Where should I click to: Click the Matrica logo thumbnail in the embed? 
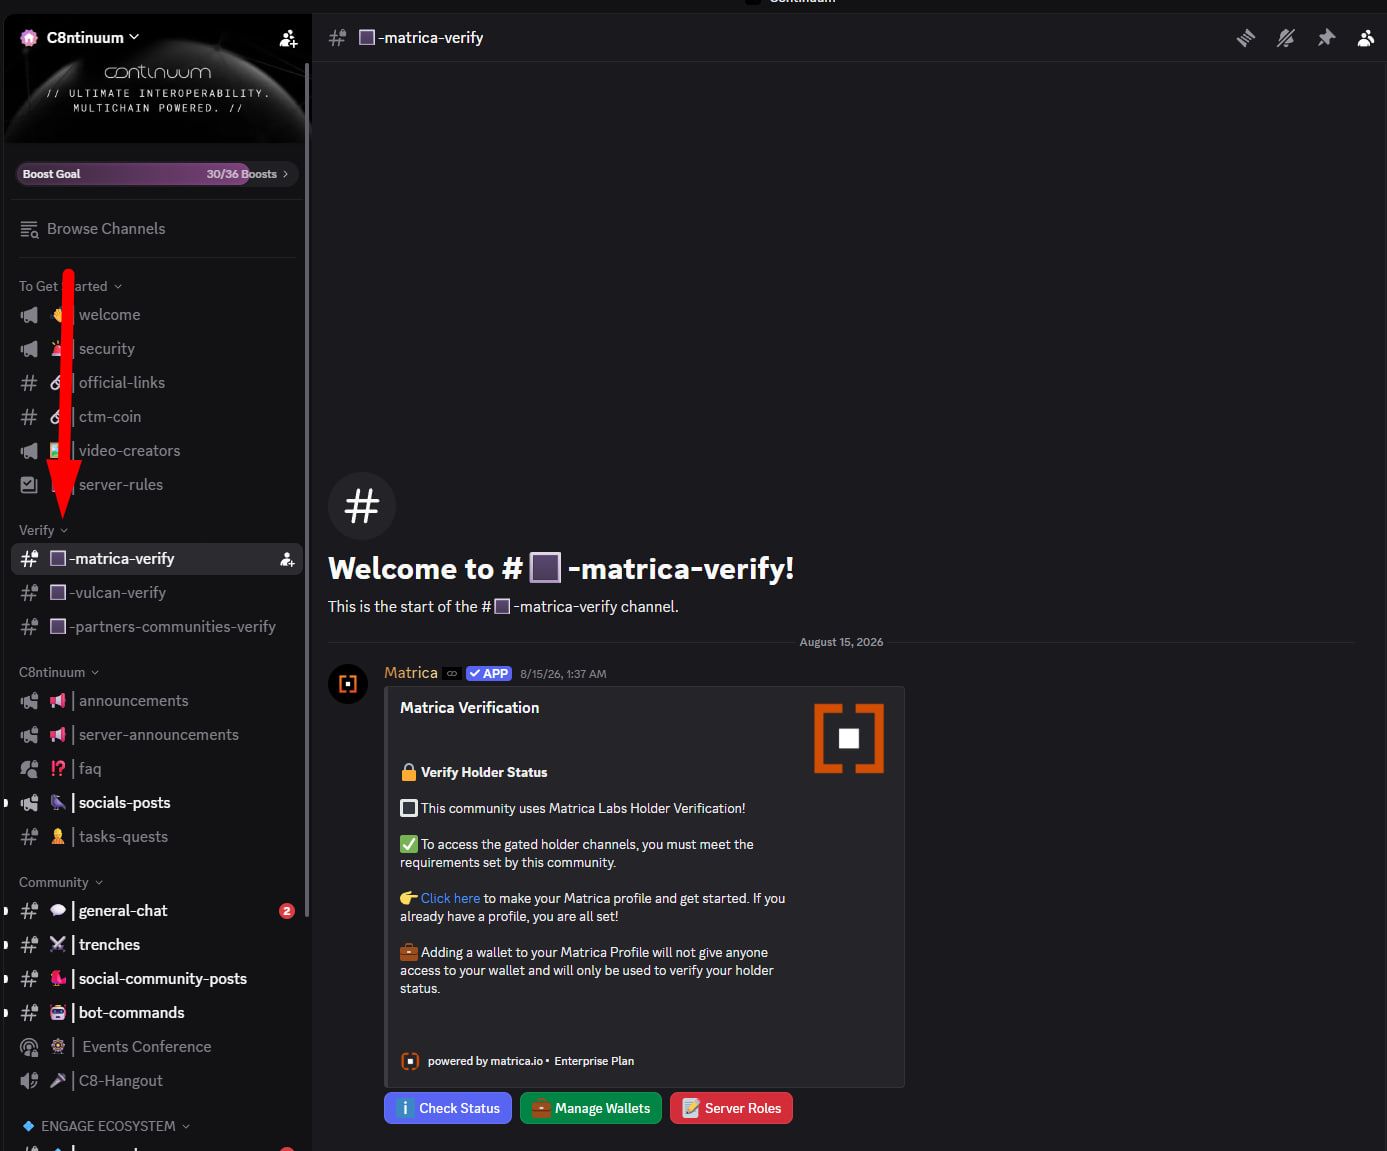[x=849, y=739]
